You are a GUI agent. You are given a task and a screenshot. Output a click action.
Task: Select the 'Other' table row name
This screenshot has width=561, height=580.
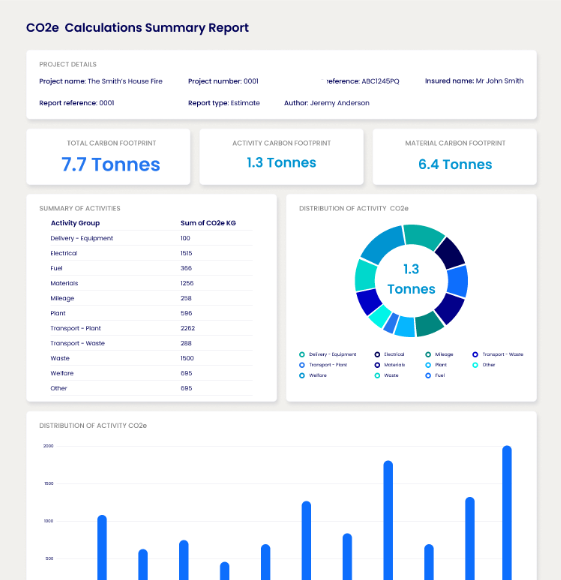59,388
